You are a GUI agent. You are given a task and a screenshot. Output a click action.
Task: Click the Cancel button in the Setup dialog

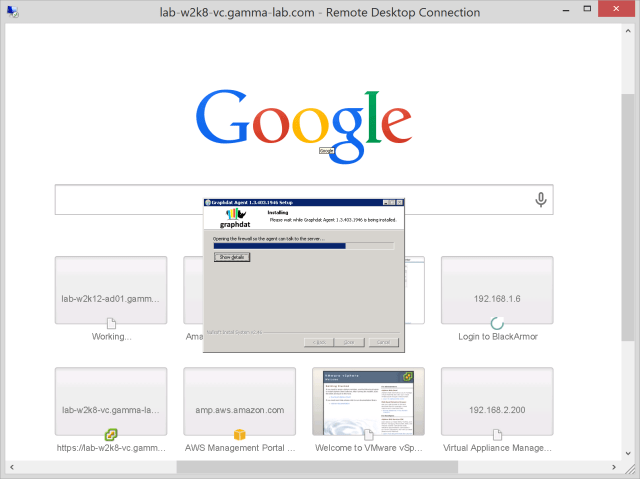[383, 342]
